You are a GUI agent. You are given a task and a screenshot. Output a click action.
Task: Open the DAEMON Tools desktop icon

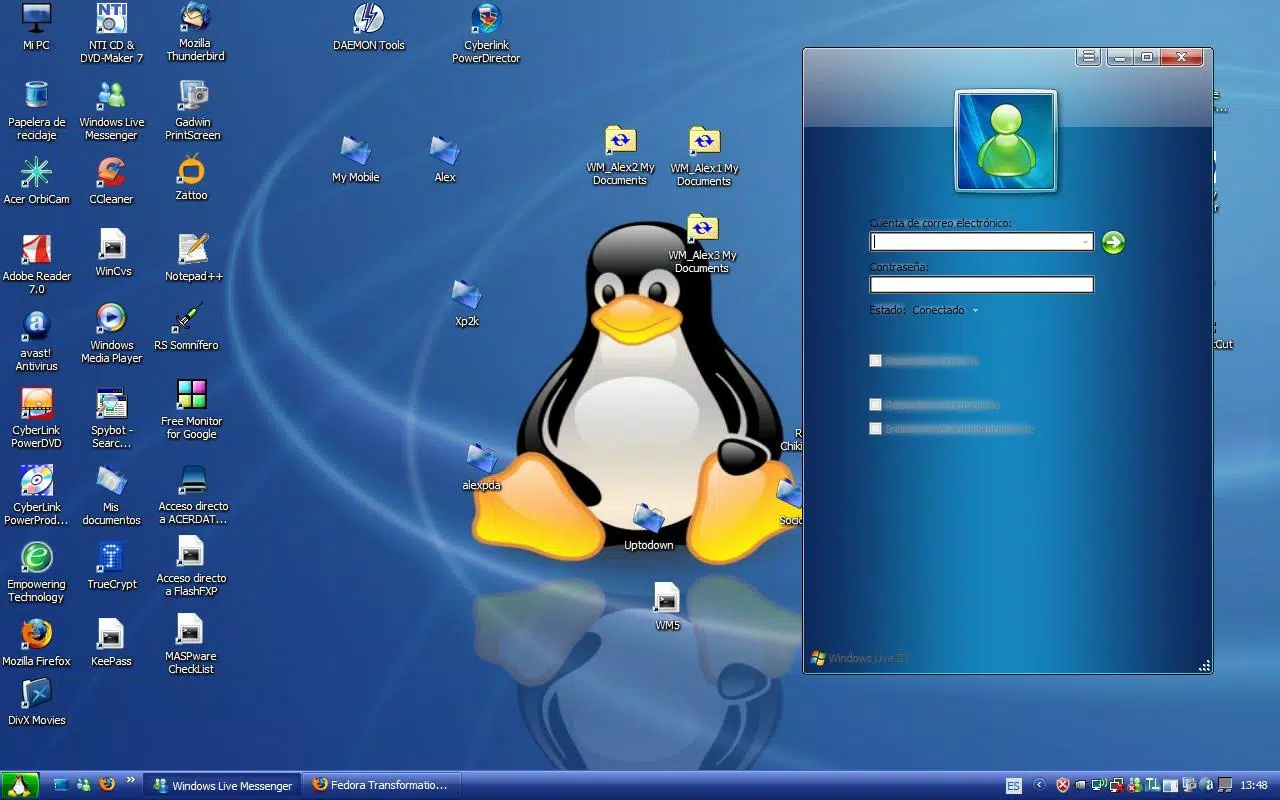(369, 27)
